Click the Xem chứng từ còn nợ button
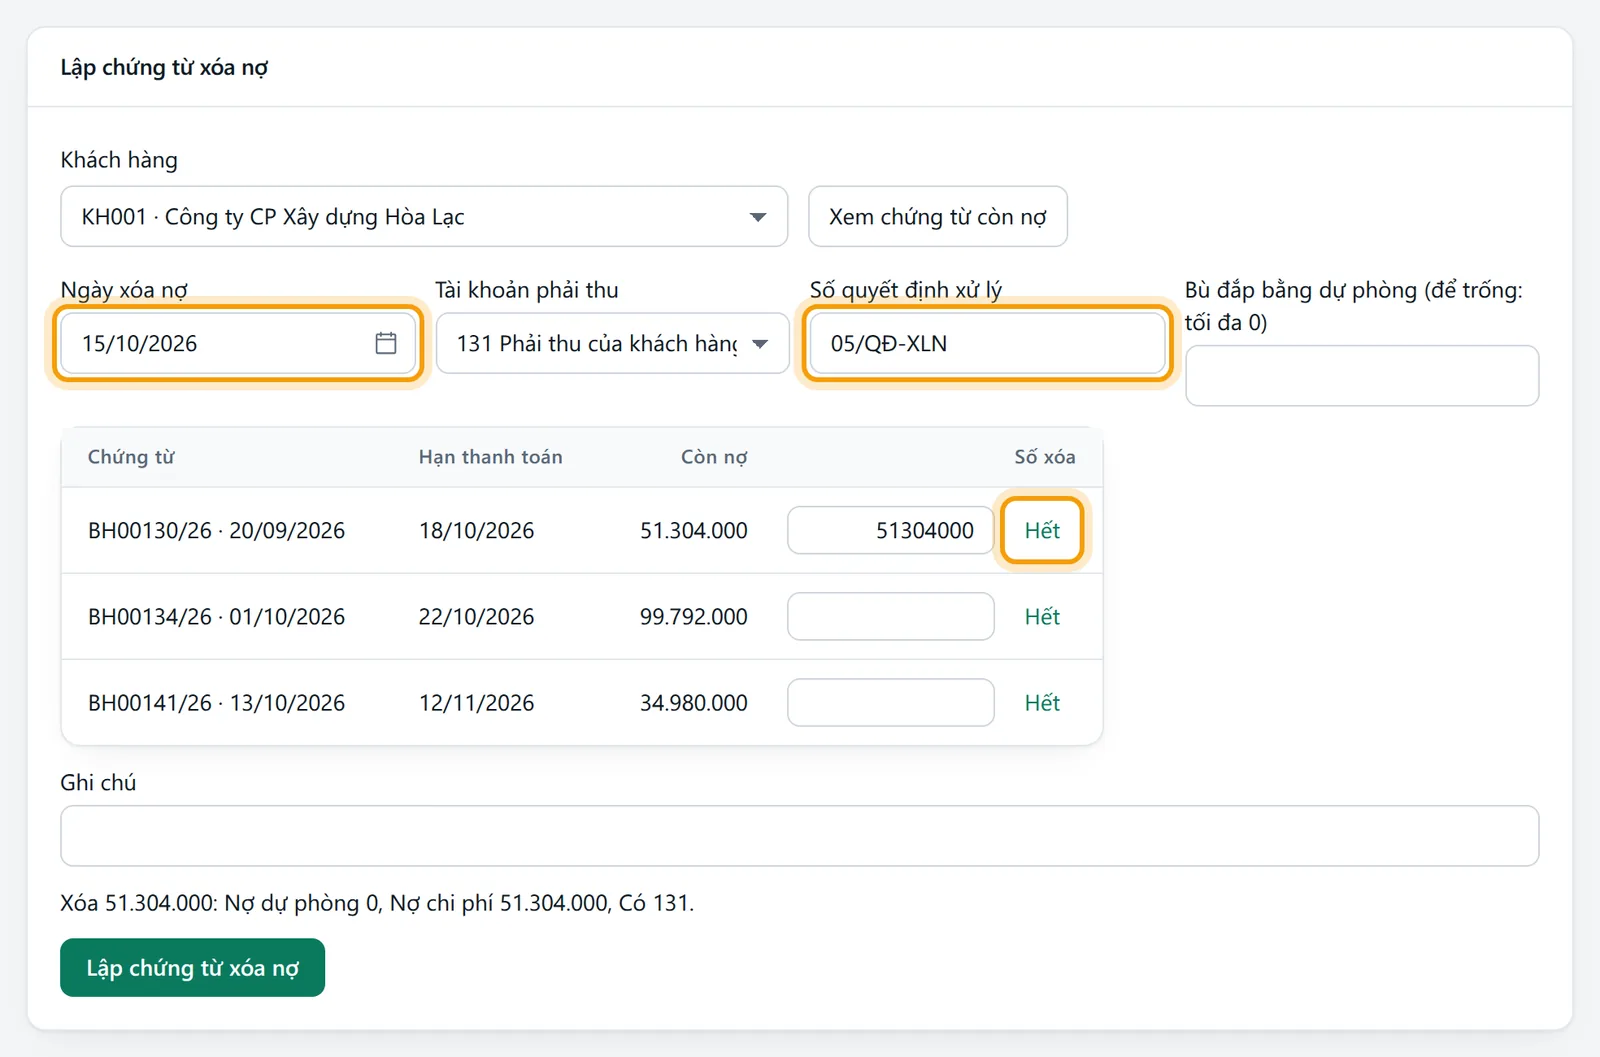 [937, 216]
